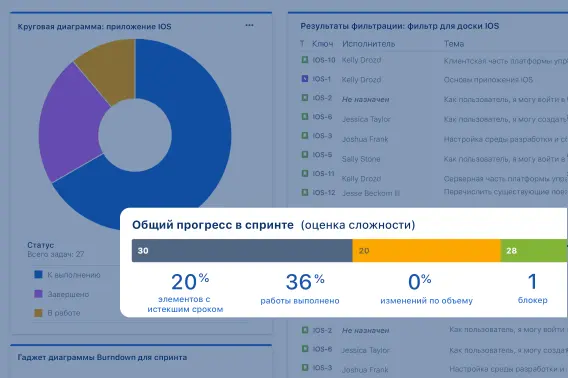Click the blue swatch for 'К выполнению'

[x=38, y=274]
